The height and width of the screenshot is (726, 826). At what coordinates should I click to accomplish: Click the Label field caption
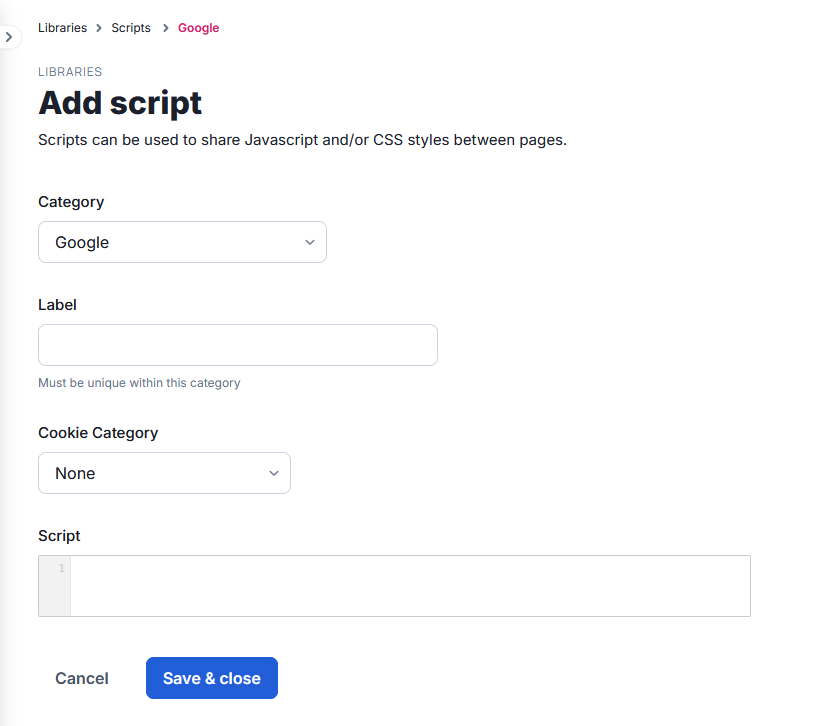tap(57, 305)
